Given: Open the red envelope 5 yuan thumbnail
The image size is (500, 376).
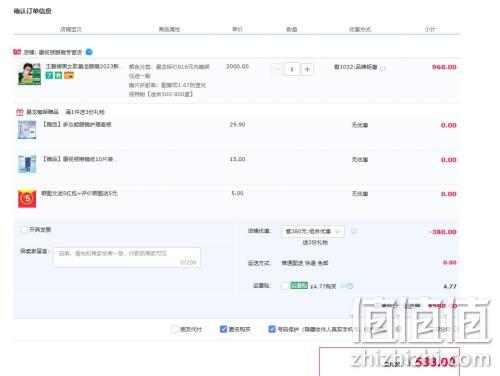Looking at the screenshot, I should click(x=27, y=198).
